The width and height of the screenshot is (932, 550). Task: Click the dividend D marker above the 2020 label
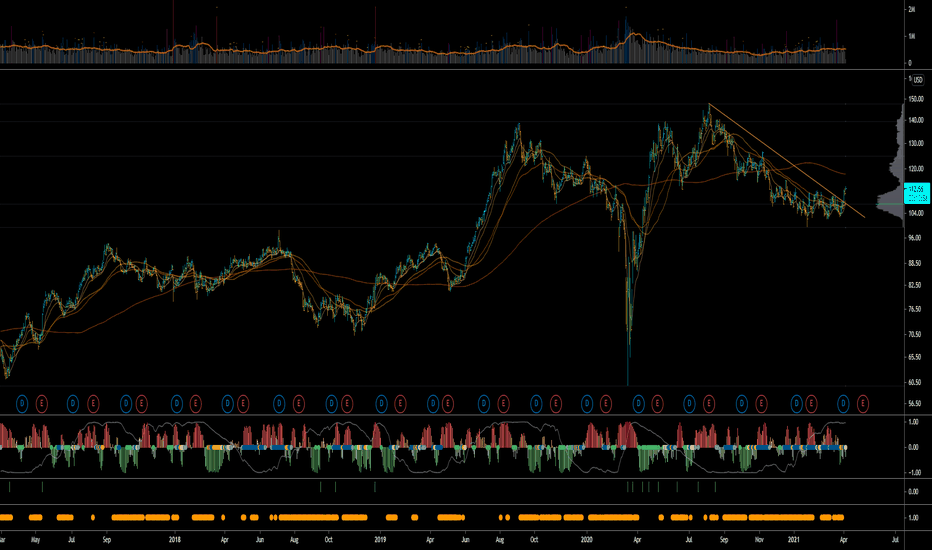(x=587, y=404)
